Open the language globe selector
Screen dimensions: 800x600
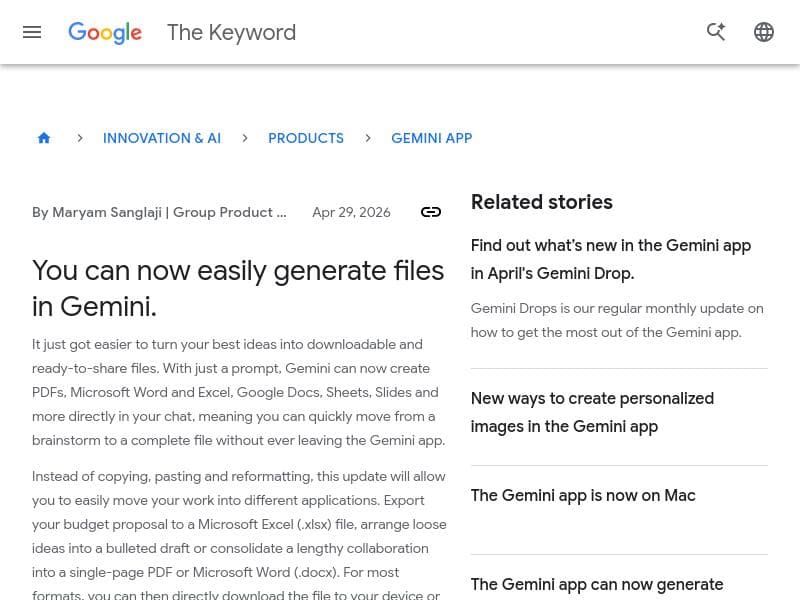pos(764,32)
